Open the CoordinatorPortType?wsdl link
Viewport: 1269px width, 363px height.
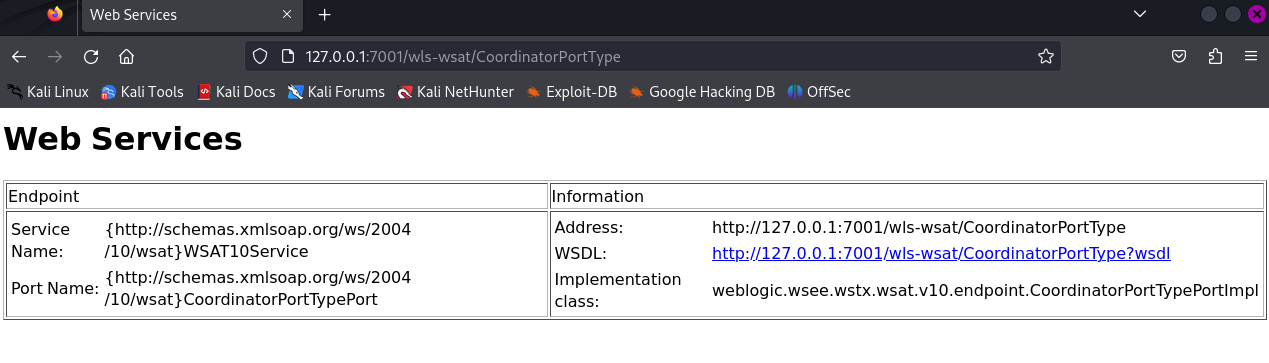941,254
